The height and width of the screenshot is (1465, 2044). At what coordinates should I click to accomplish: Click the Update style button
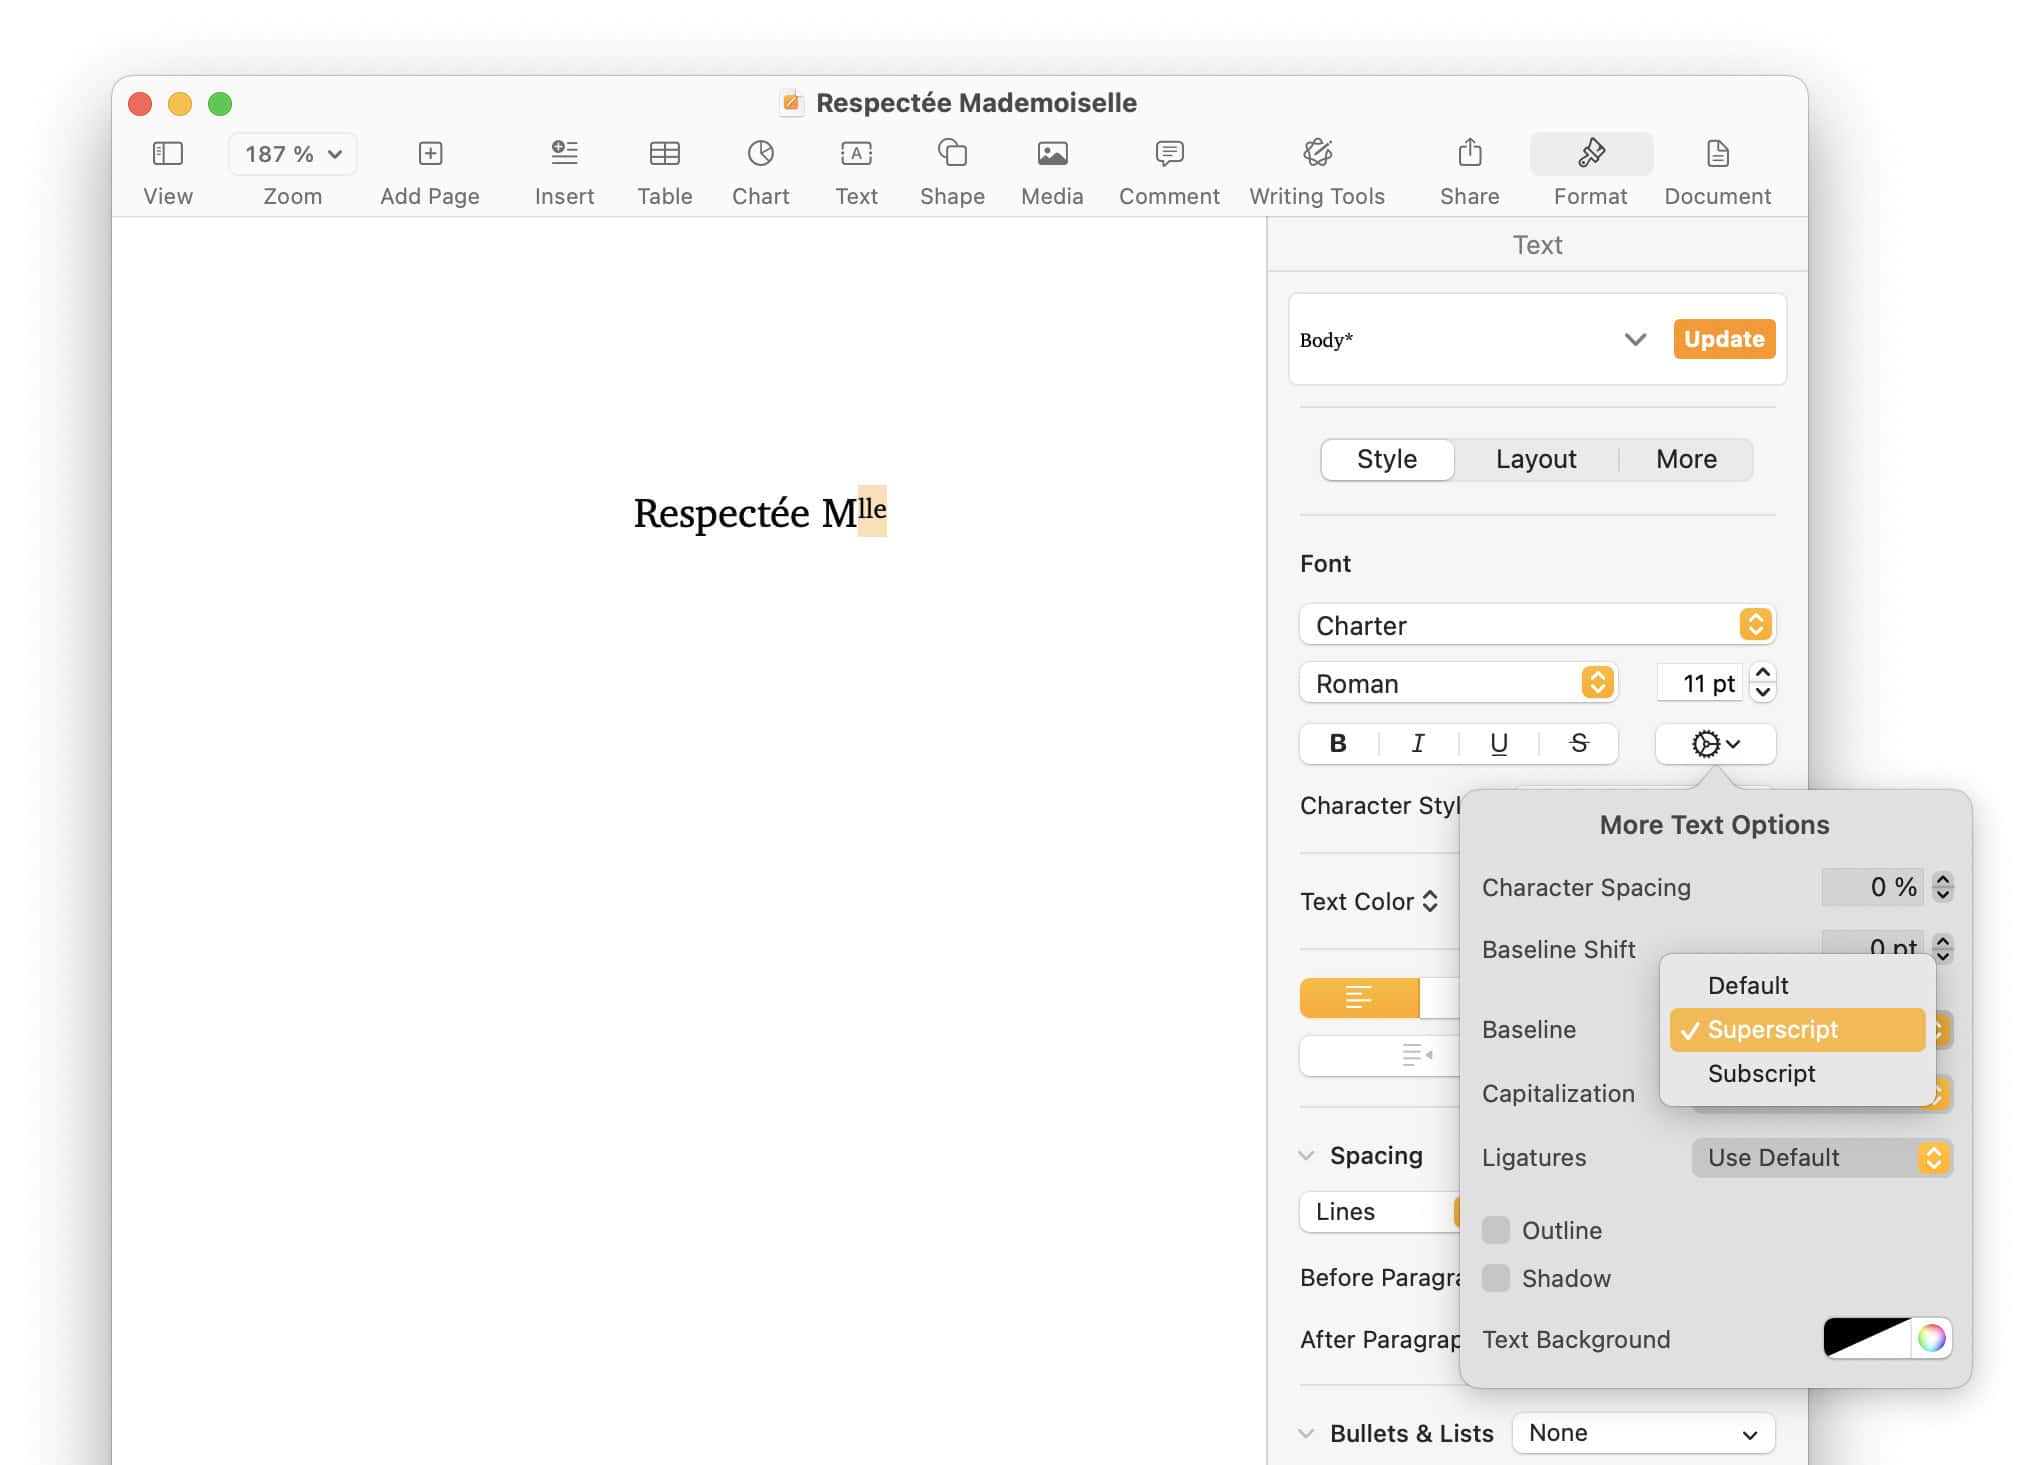[1723, 339]
